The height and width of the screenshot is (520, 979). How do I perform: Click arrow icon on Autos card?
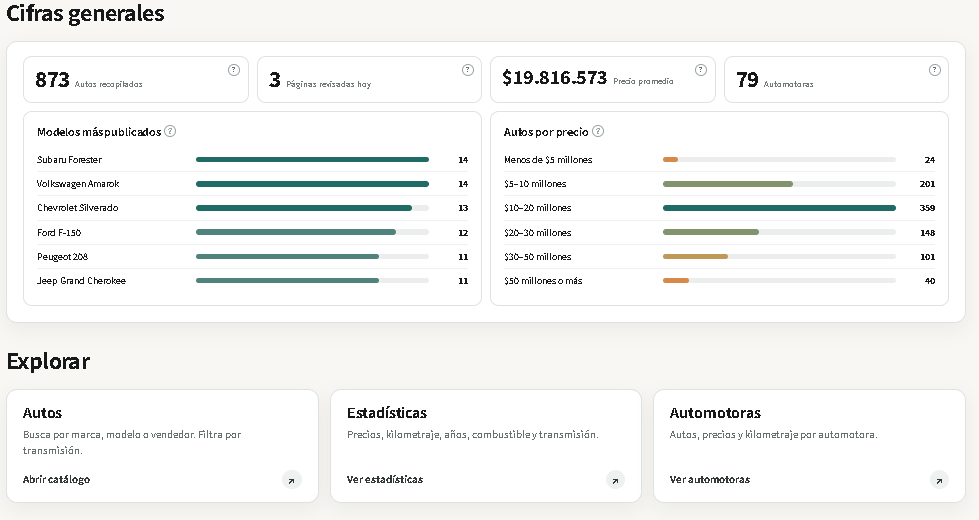[292, 480]
